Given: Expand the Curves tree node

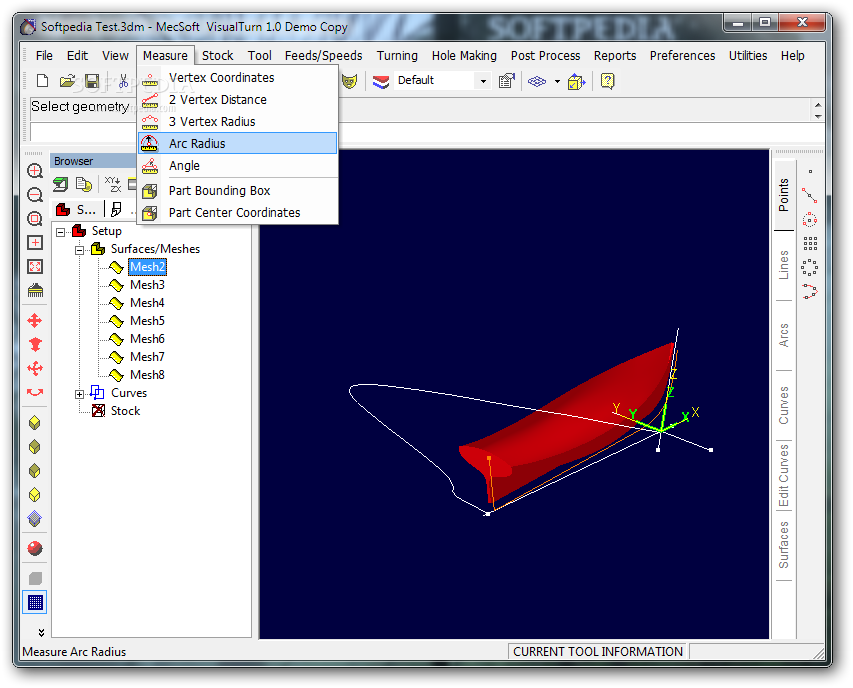Looking at the screenshot, I should 79,394.
